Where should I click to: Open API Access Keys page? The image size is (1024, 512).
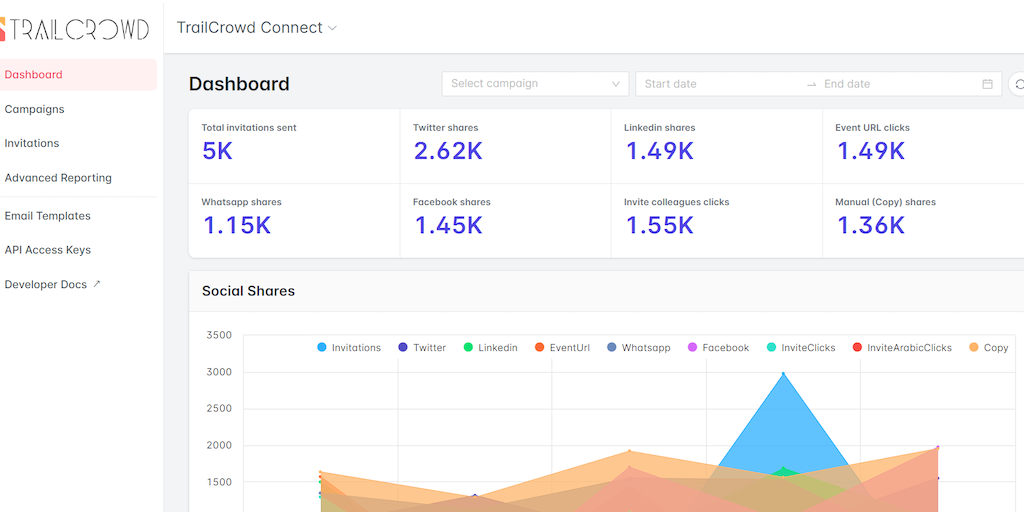click(48, 250)
